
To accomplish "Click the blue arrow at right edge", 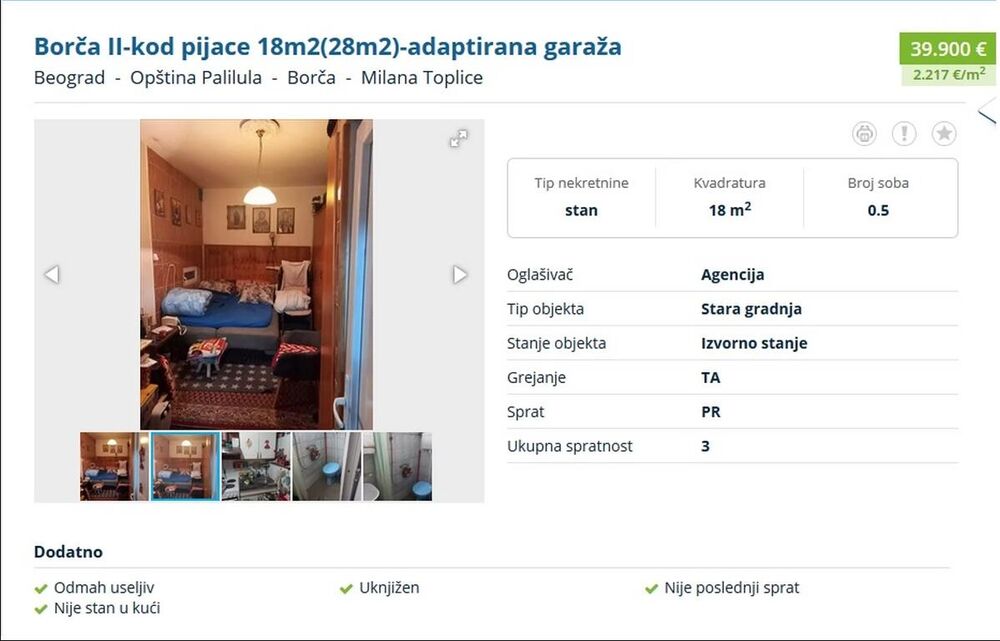I will click(x=988, y=112).
